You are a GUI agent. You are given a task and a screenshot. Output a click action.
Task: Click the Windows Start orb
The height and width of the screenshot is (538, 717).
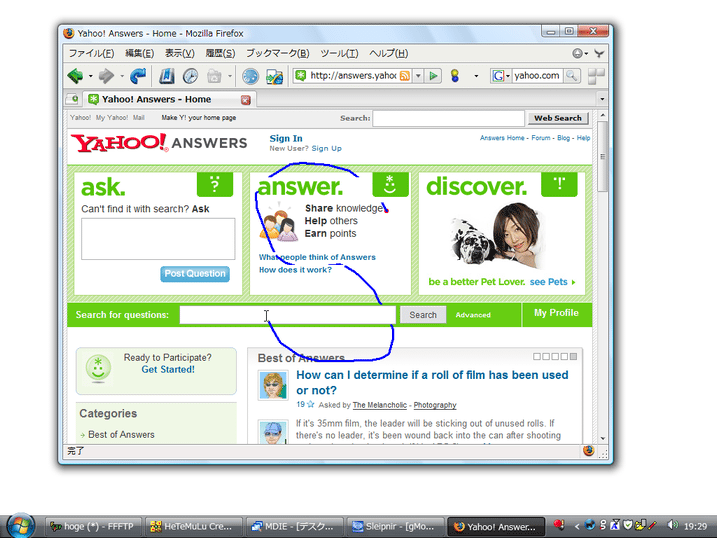[x=20, y=526]
